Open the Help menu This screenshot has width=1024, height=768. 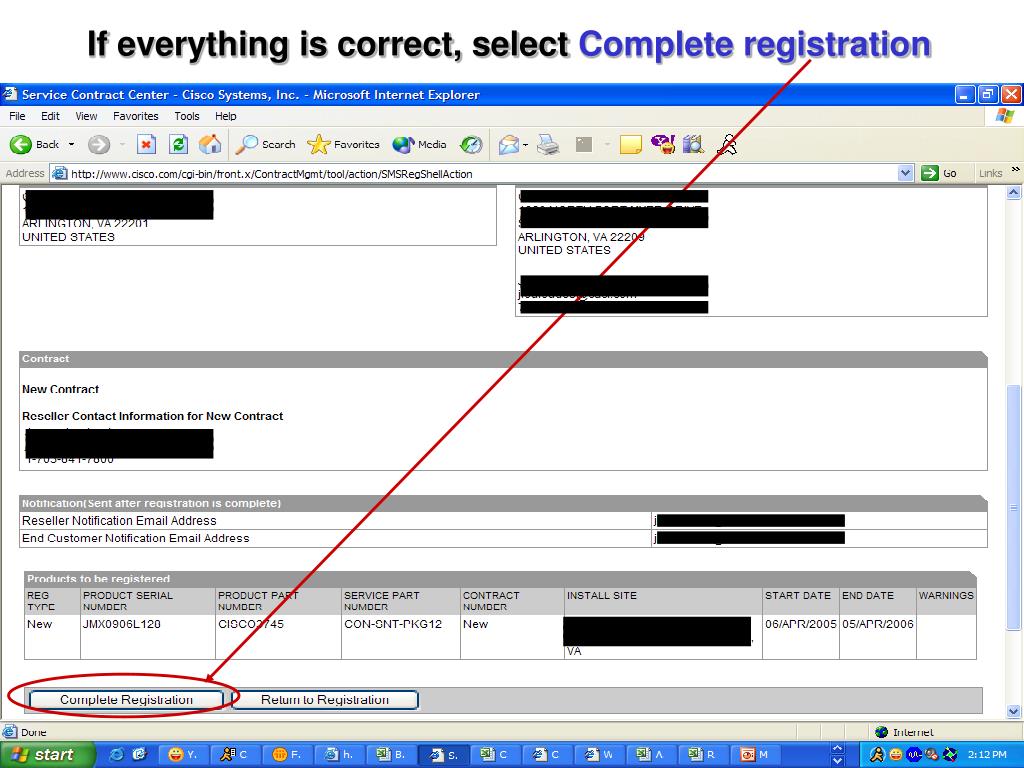point(226,116)
